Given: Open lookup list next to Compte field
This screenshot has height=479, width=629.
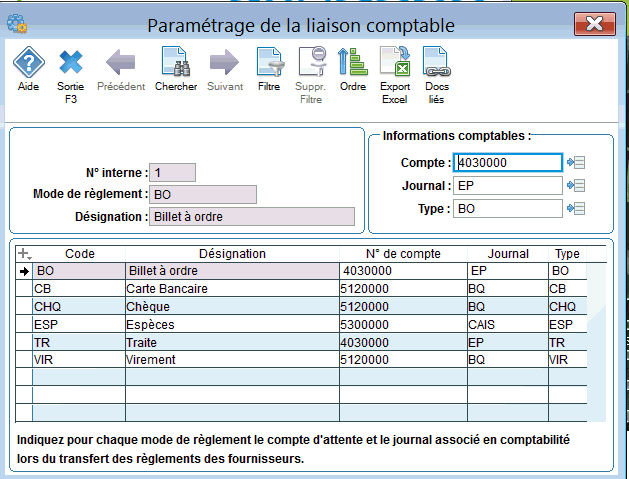Looking at the screenshot, I should tap(576, 162).
